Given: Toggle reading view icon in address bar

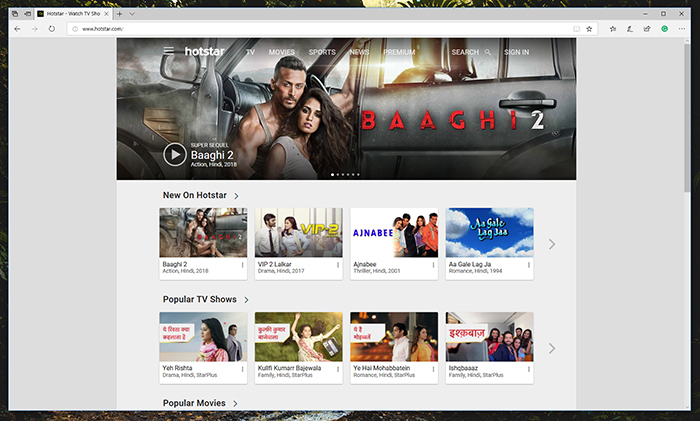Looking at the screenshot, I should pyautogui.click(x=576, y=29).
